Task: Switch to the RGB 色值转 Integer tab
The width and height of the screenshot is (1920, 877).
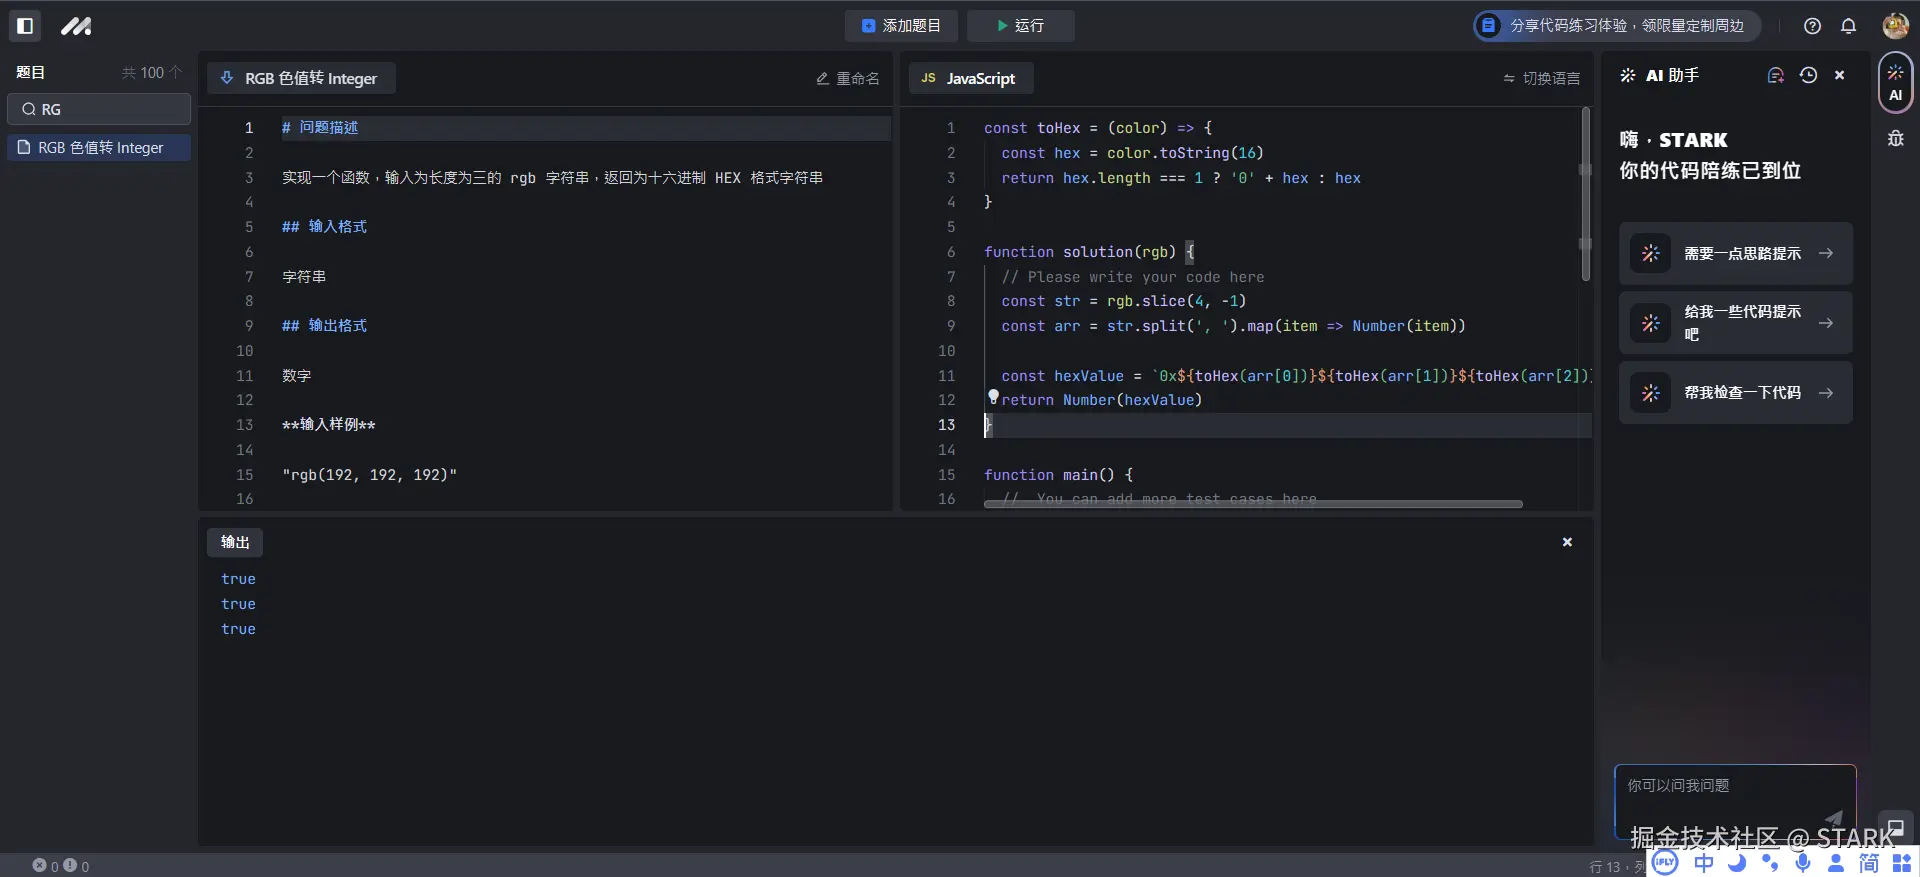Action: point(301,78)
